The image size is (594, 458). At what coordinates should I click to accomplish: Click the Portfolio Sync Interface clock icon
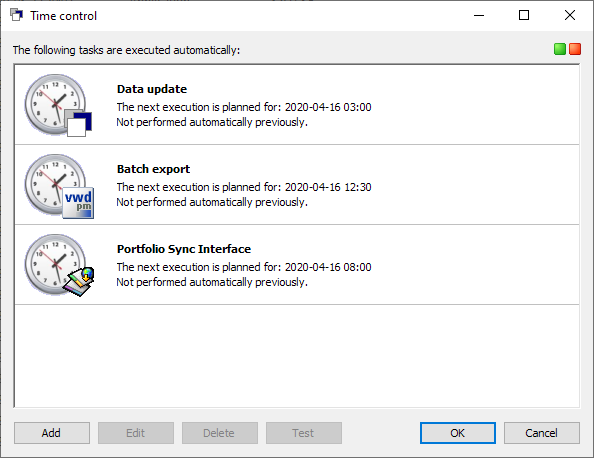click(x=59, y=265)
